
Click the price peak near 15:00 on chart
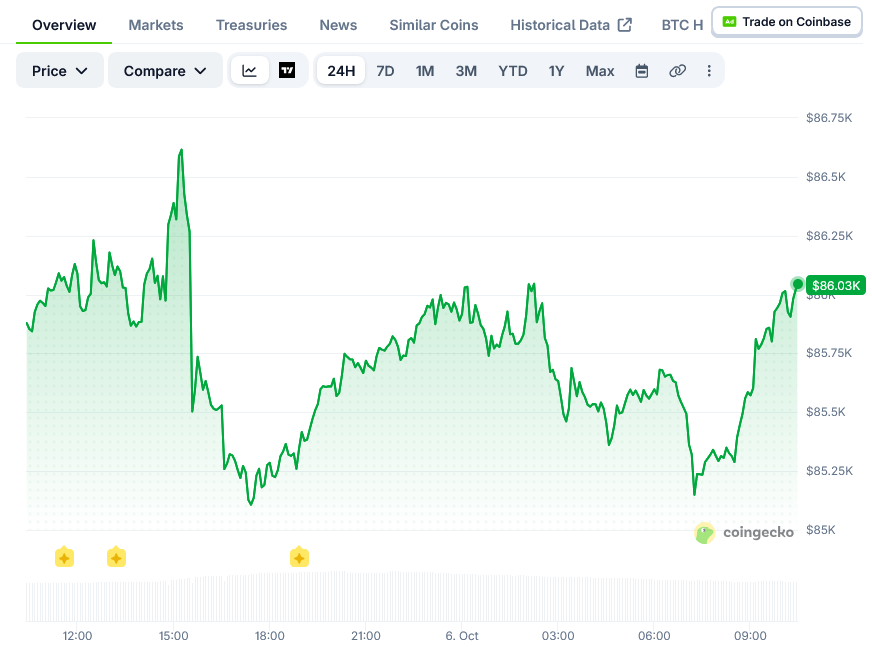[x=181, y=150]
